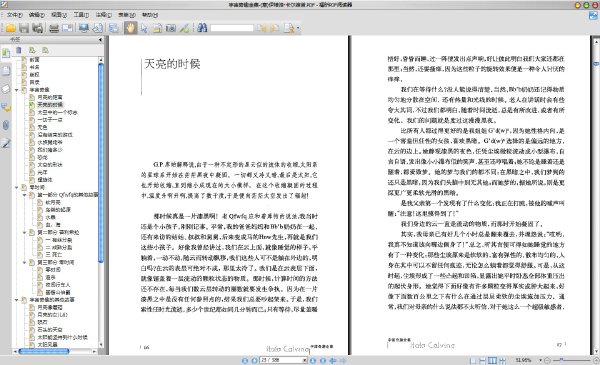Jump to bookmark 光年

pos(42,172)
